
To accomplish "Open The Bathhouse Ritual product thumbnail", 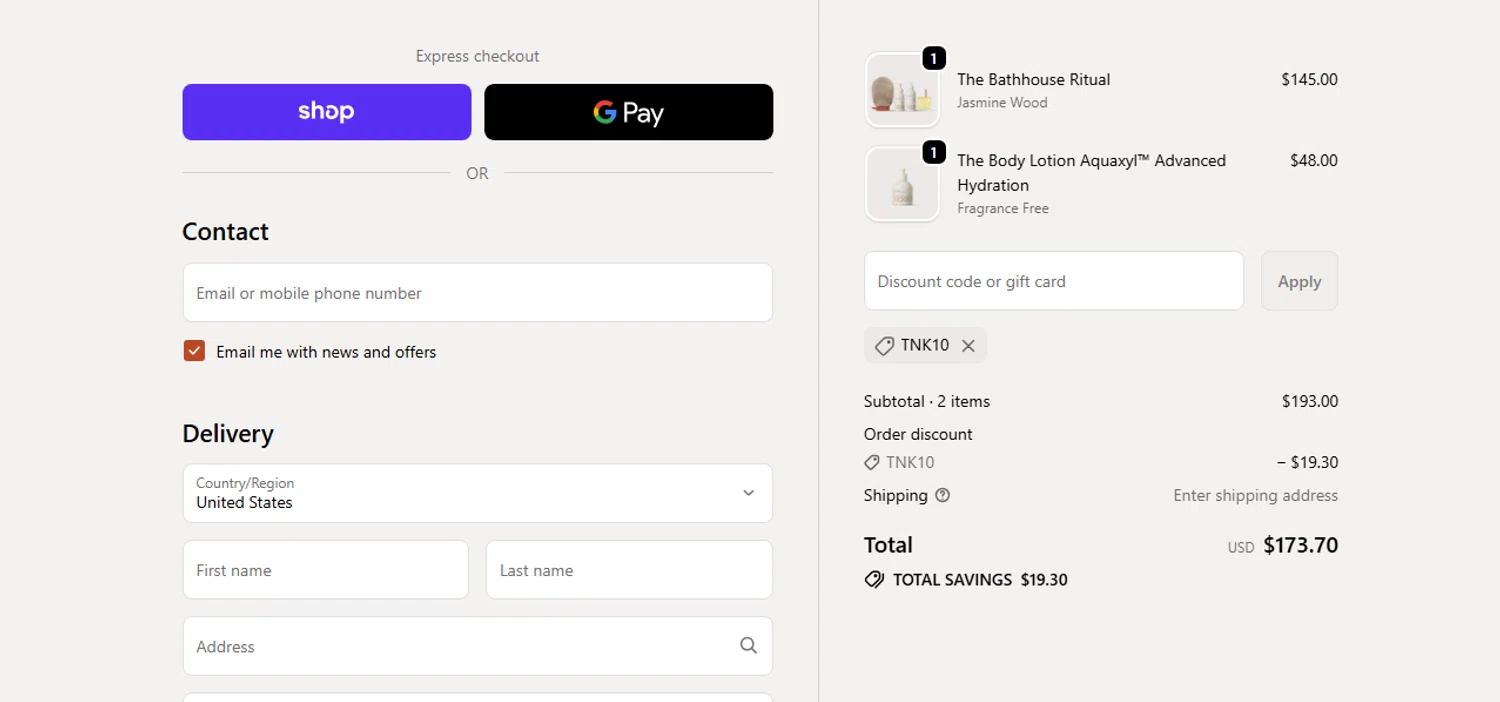I will [902, 90].
